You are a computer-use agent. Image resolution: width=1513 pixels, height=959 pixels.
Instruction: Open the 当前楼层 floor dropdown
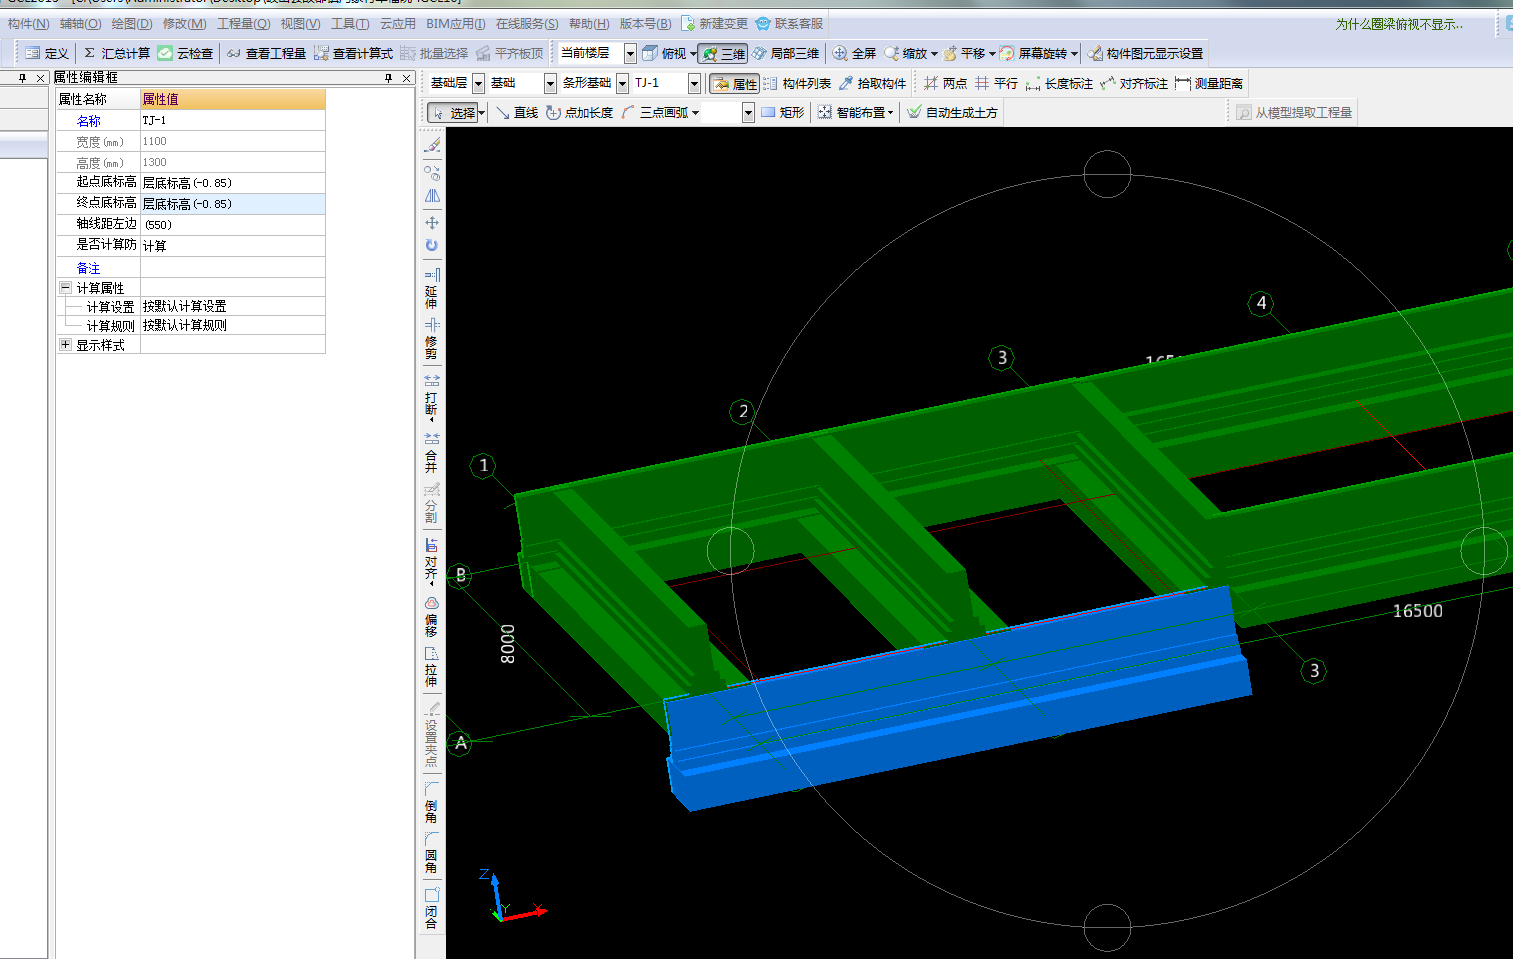pos(630,54)
